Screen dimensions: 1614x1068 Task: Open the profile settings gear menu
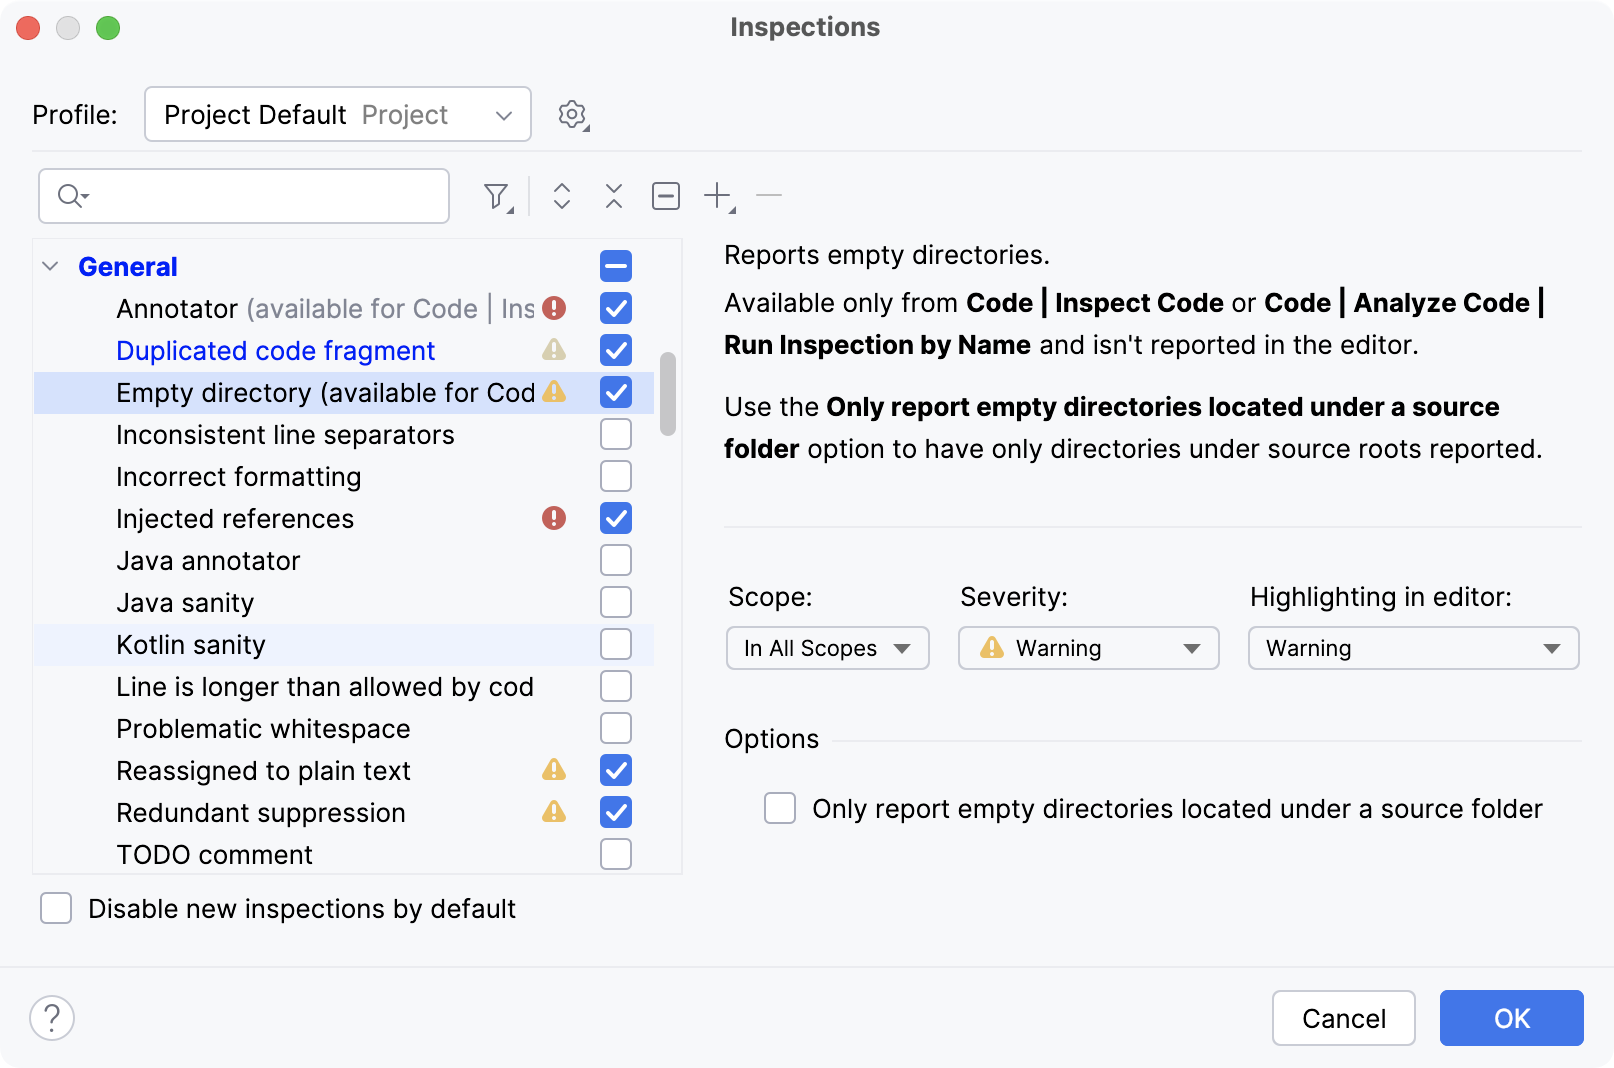571,114
